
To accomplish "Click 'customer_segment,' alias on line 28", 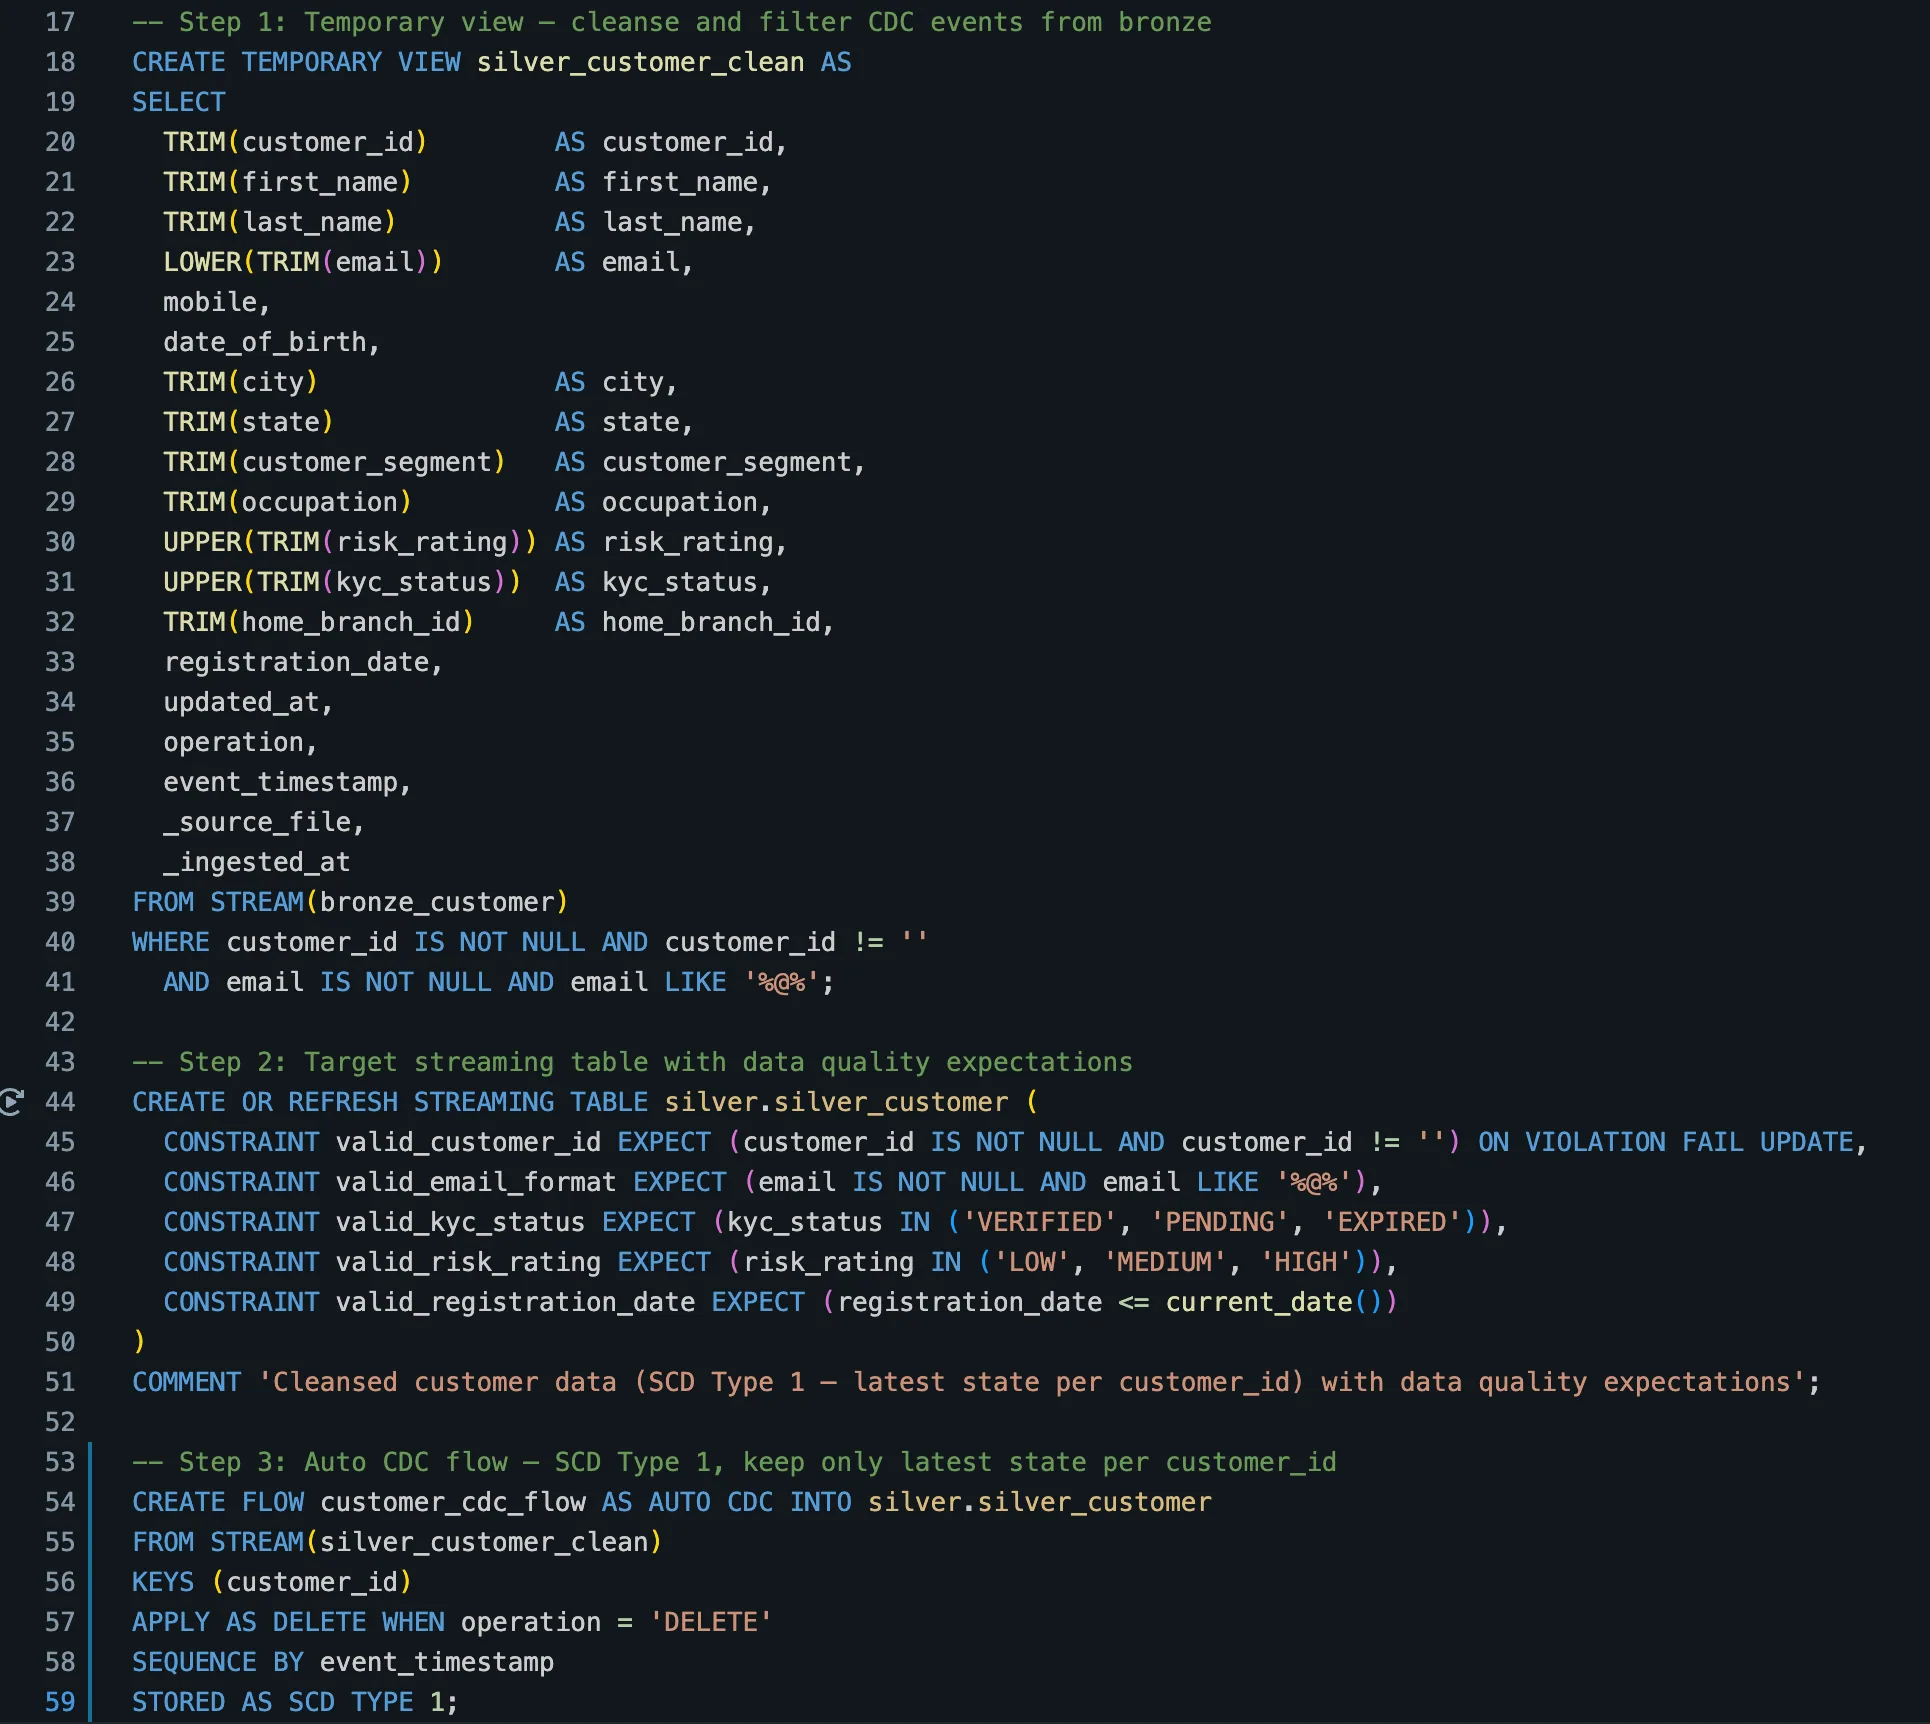I will pos(734,462).
